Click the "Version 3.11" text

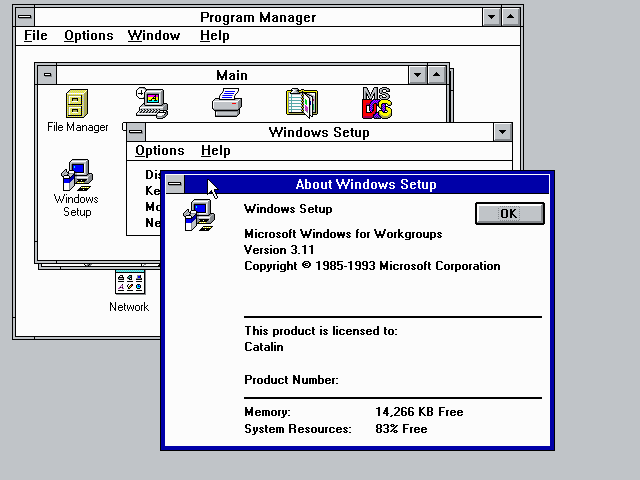[279, 250]
